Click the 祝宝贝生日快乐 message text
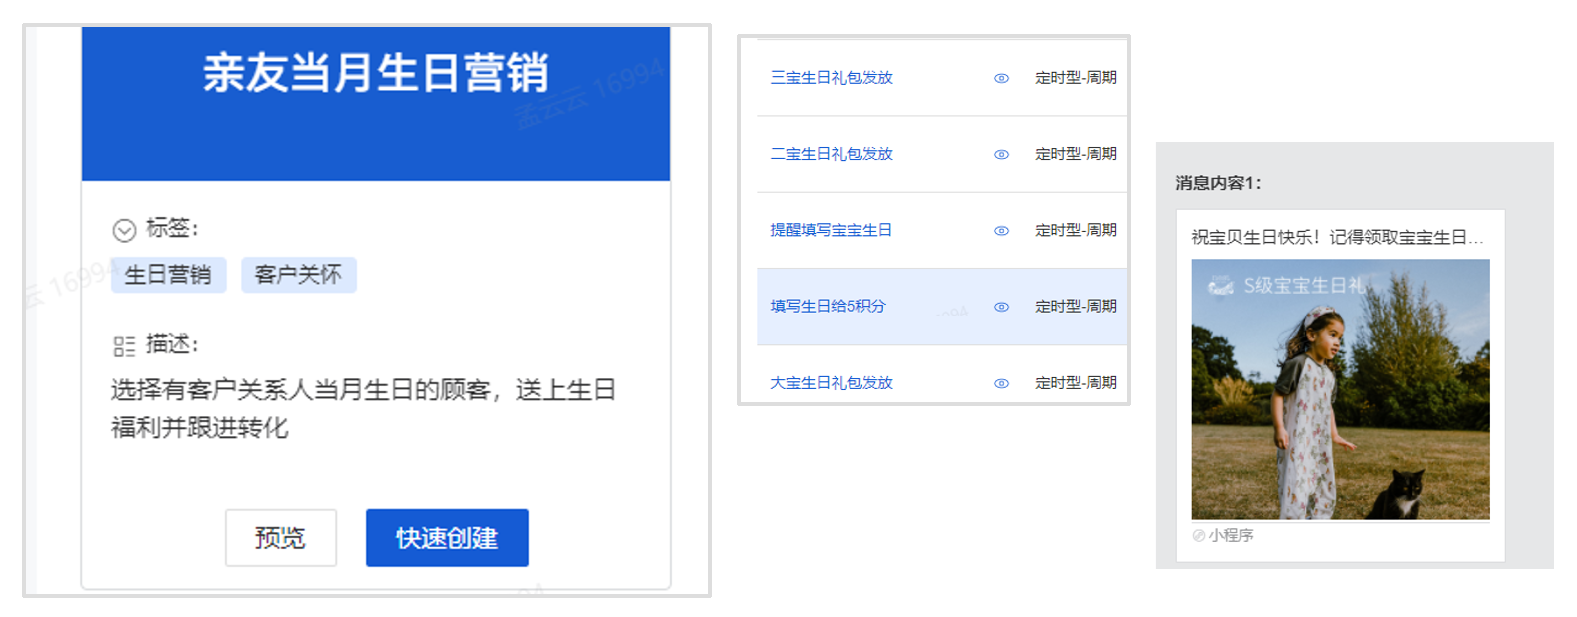The height and width of the screenshot is (617, 1577). click(x=1336, y=237)
